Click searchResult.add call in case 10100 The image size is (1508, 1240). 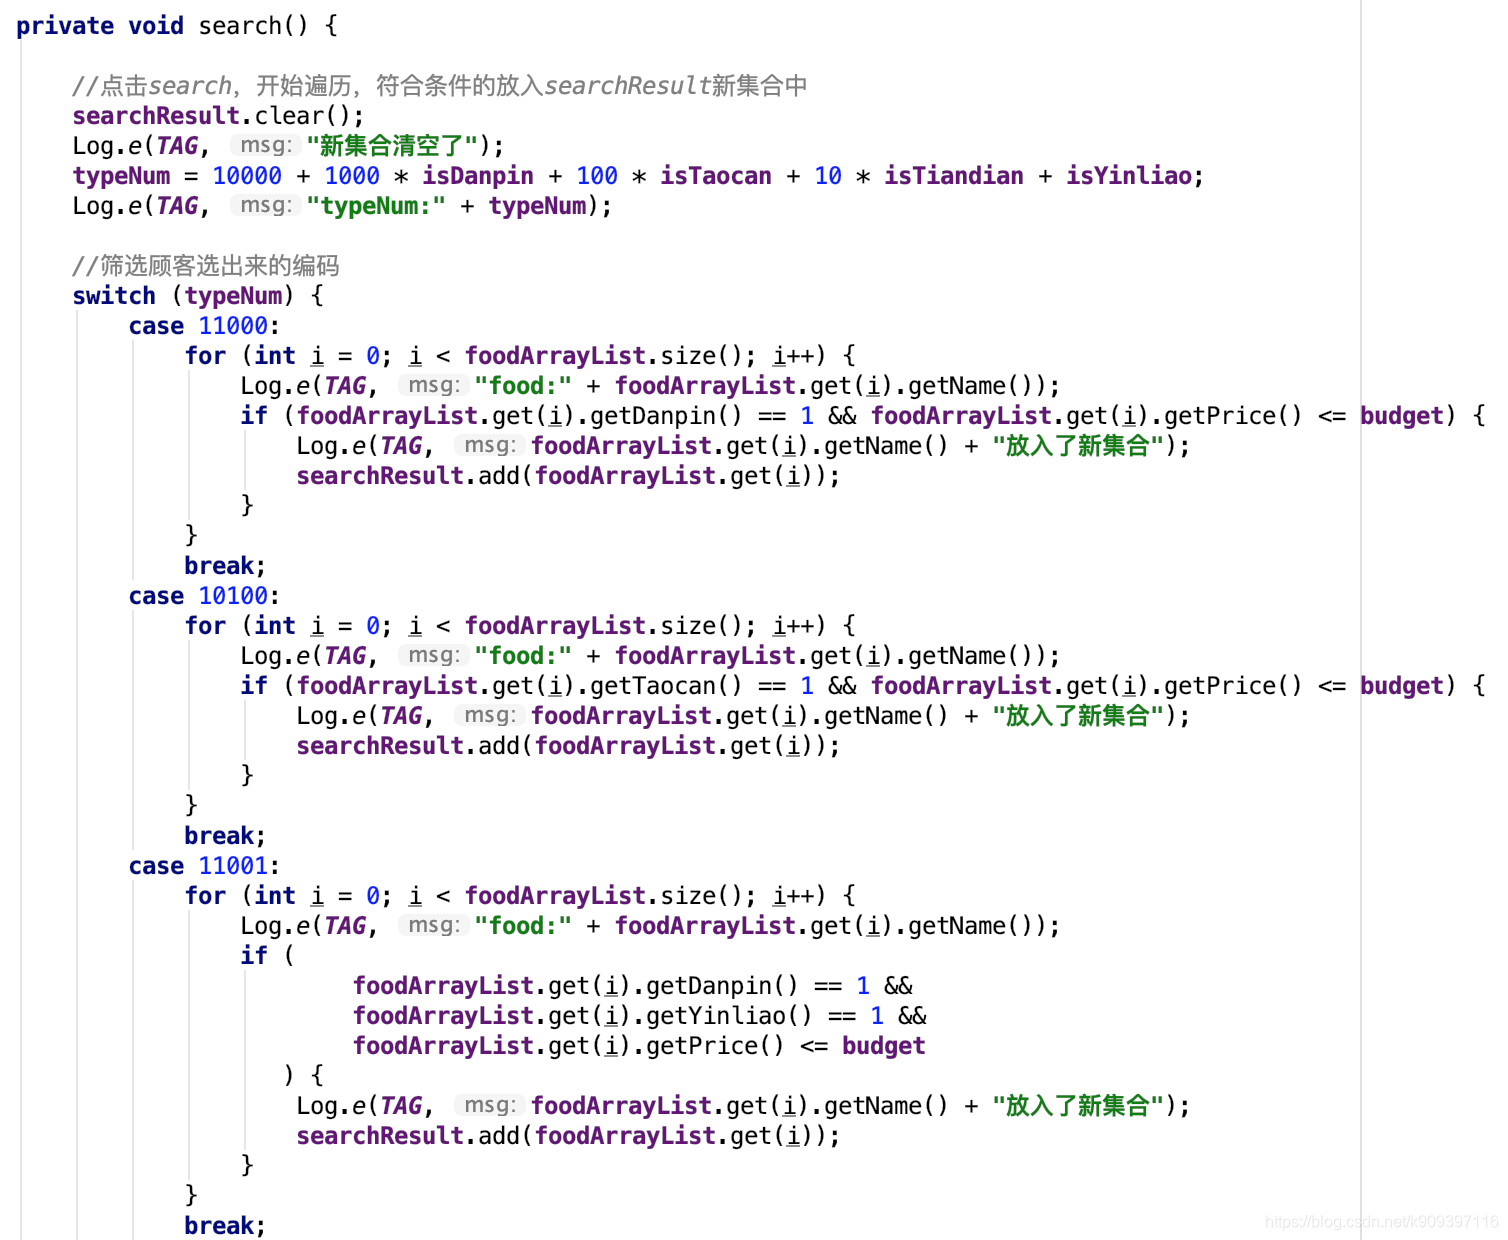[568, 746]
